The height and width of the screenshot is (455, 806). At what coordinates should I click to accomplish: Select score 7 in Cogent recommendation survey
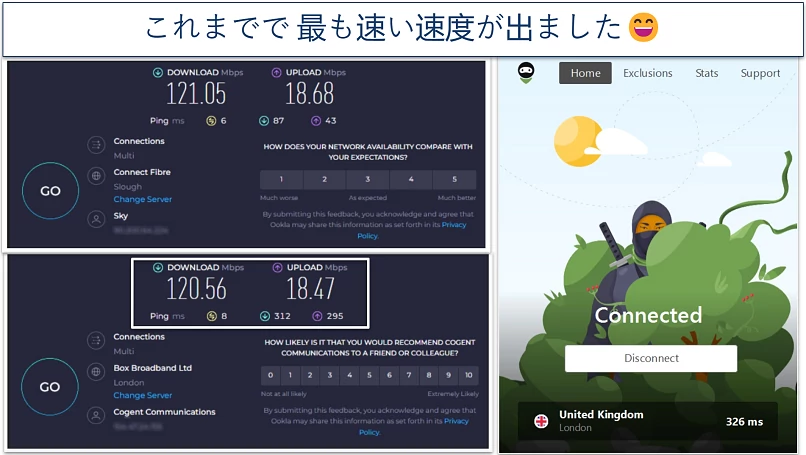409,375
